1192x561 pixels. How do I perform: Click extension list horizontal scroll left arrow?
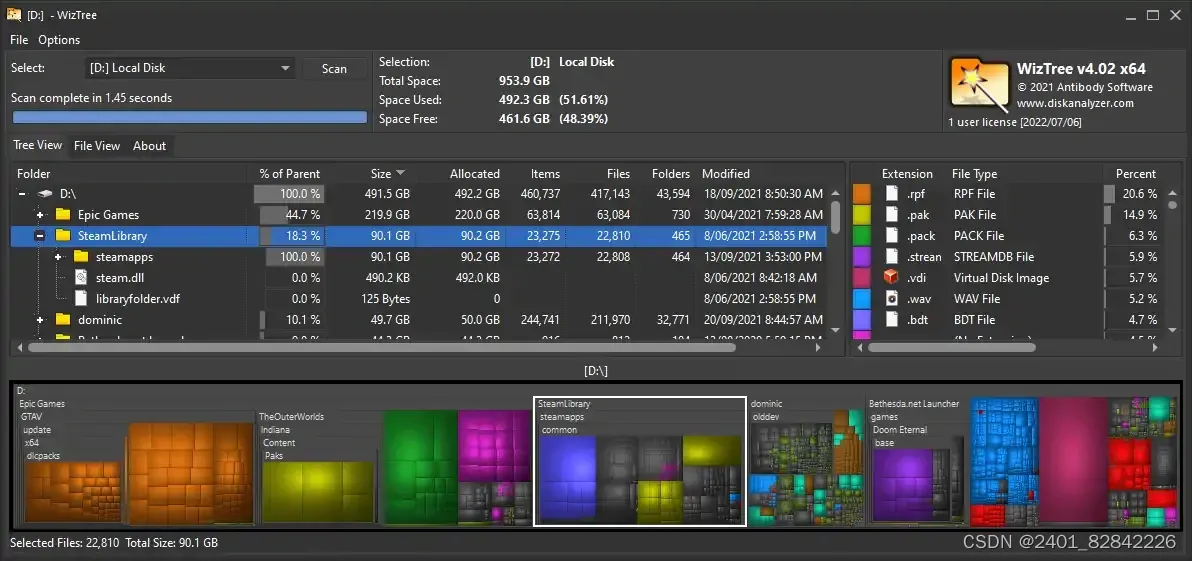point(861,347)
